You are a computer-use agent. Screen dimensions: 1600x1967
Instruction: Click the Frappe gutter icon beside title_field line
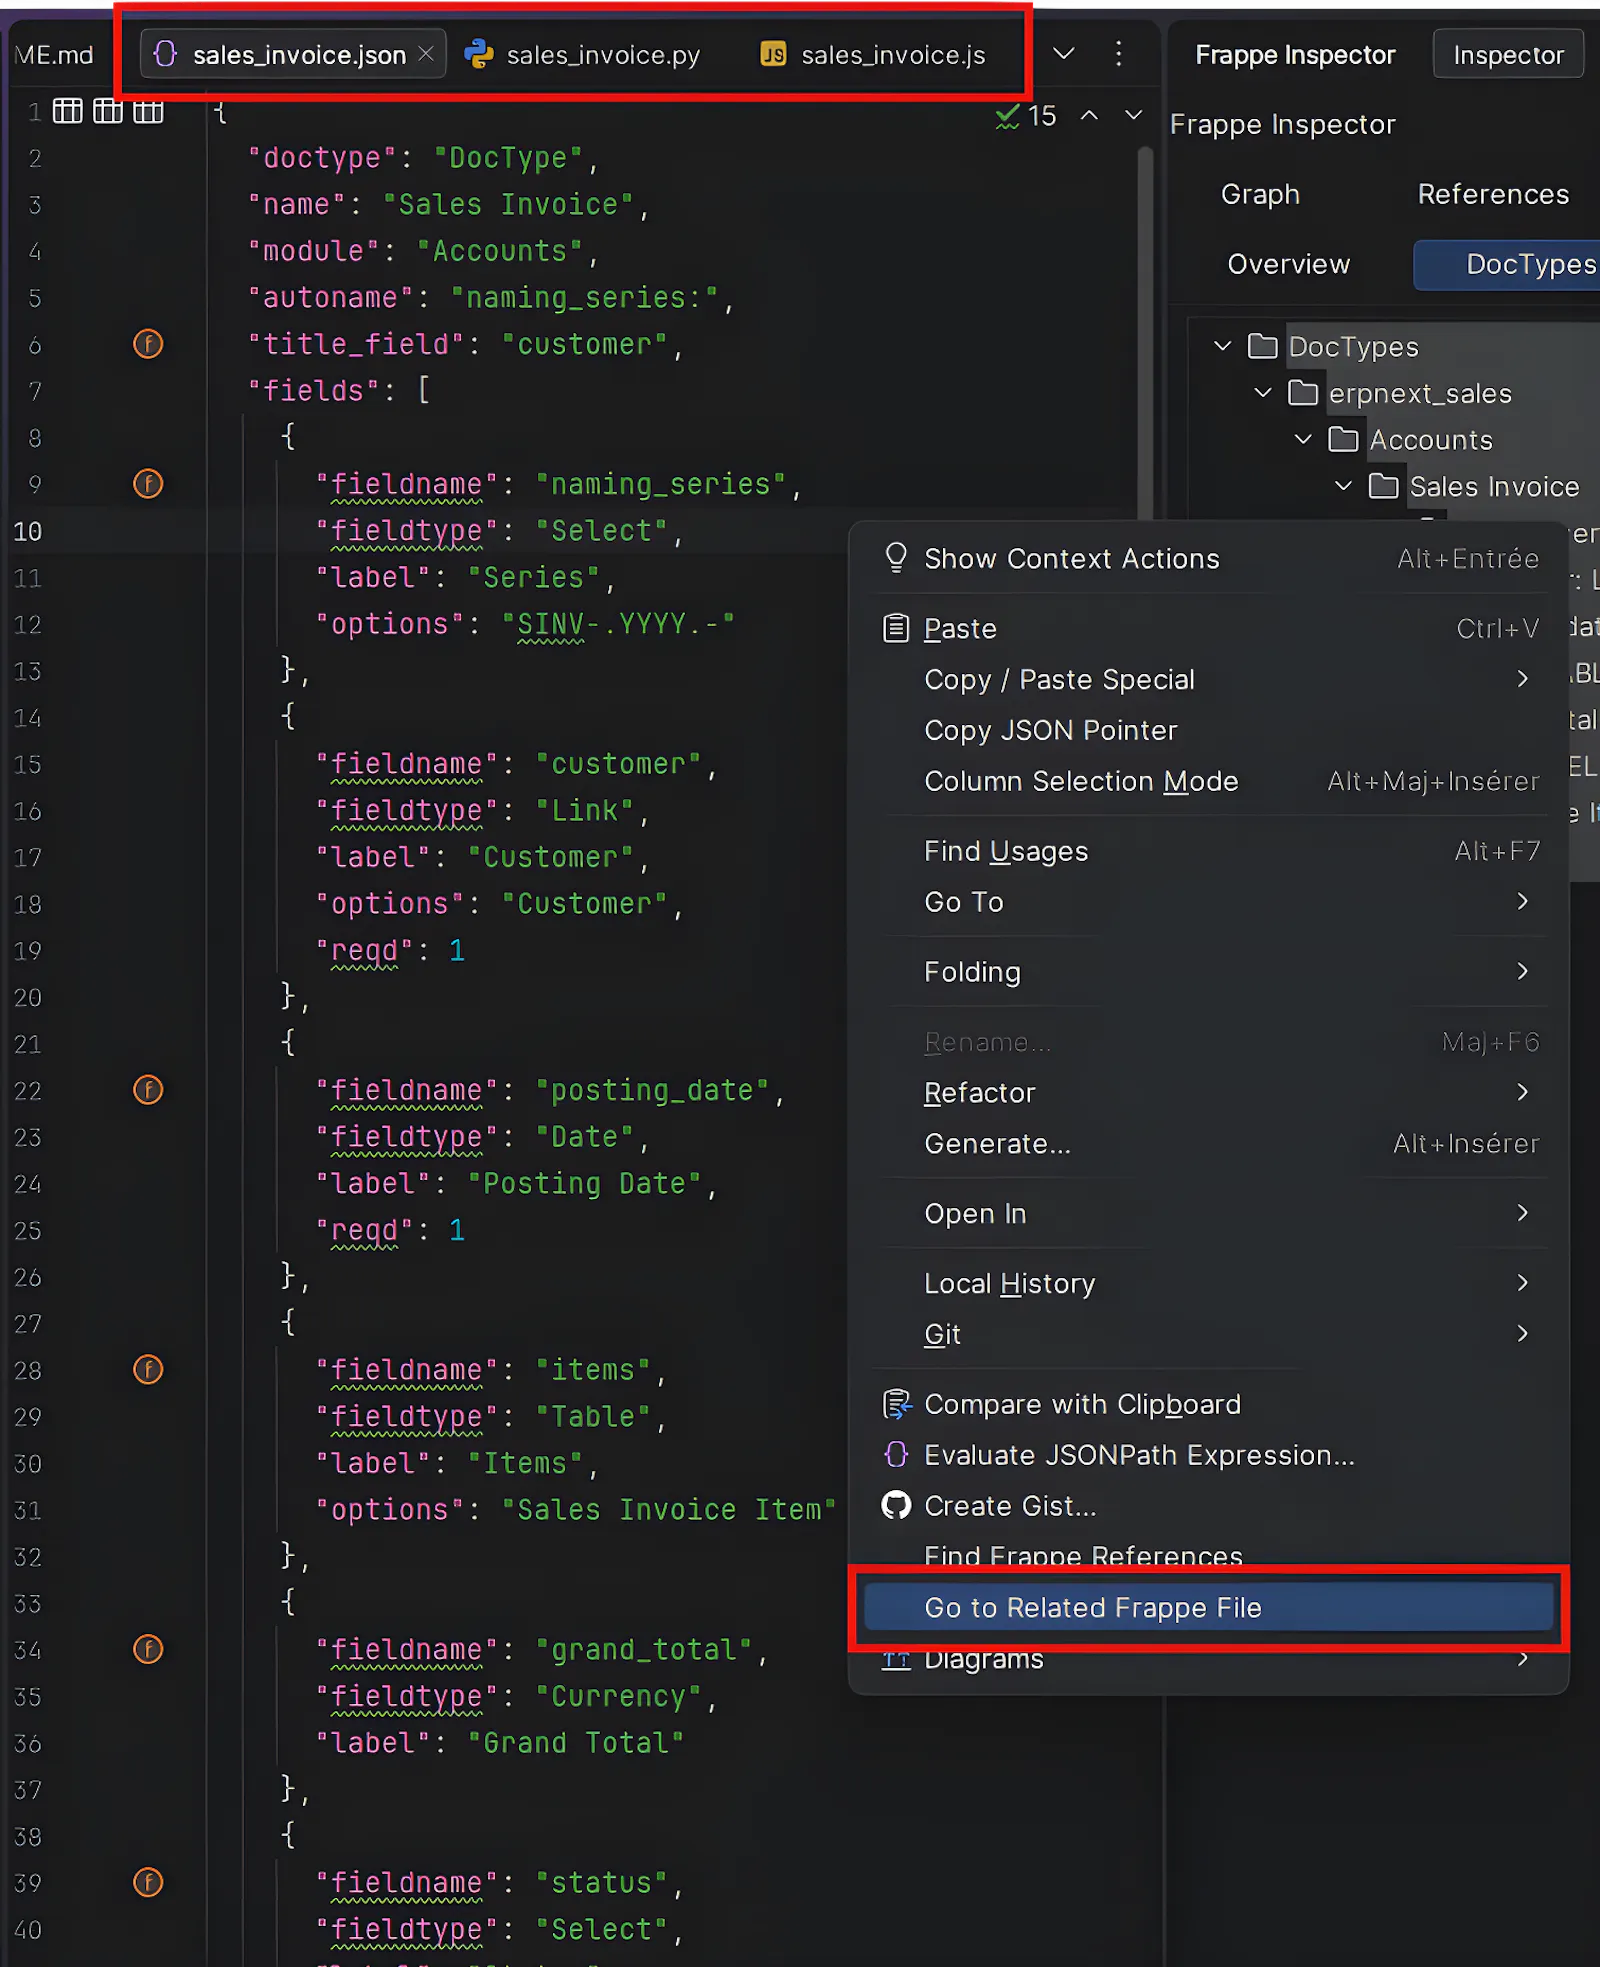[148, 344]
